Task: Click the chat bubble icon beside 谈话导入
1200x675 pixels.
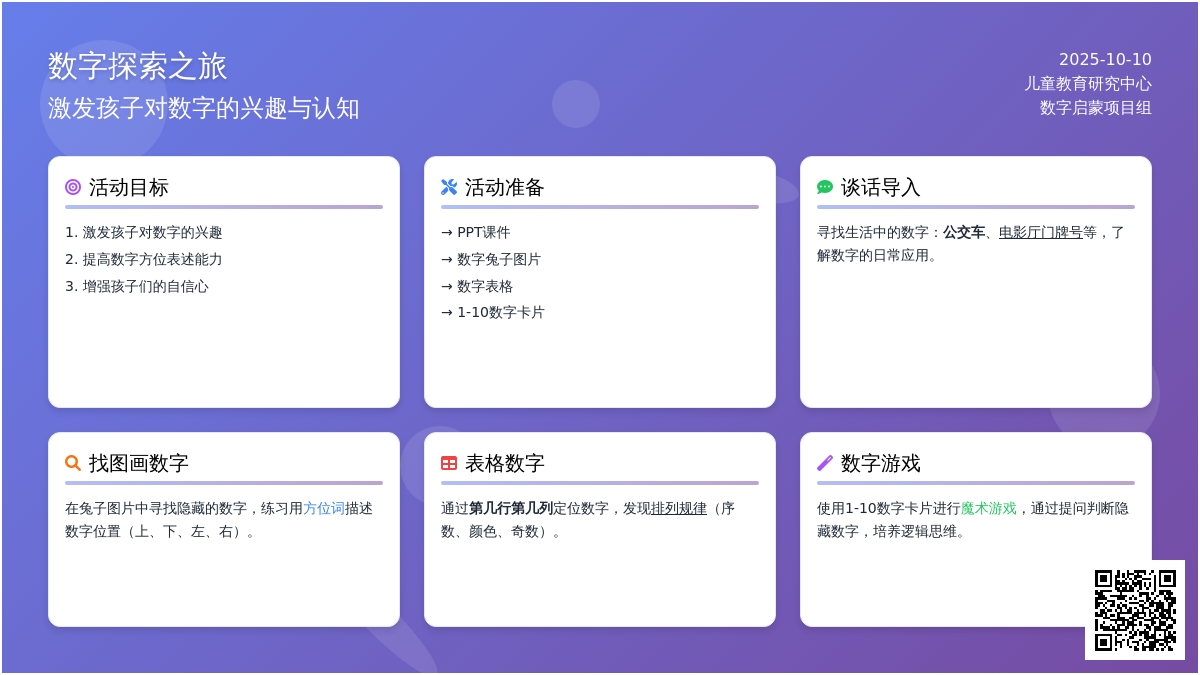Action: point(825,187)
